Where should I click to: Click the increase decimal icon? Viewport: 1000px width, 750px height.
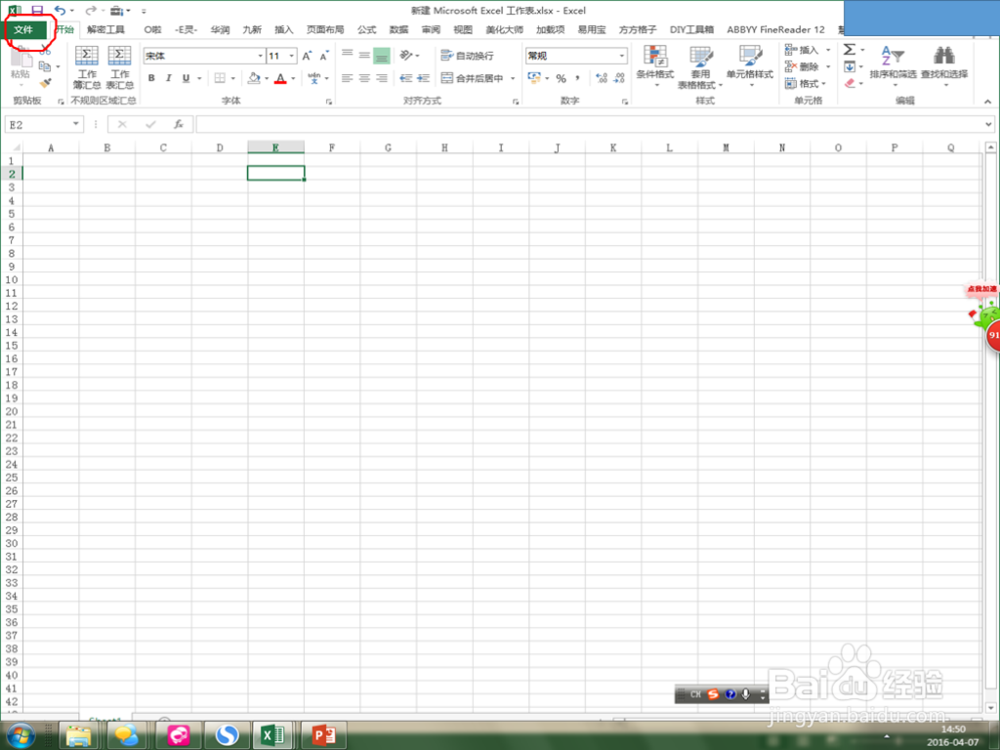(x=601, y=78)
